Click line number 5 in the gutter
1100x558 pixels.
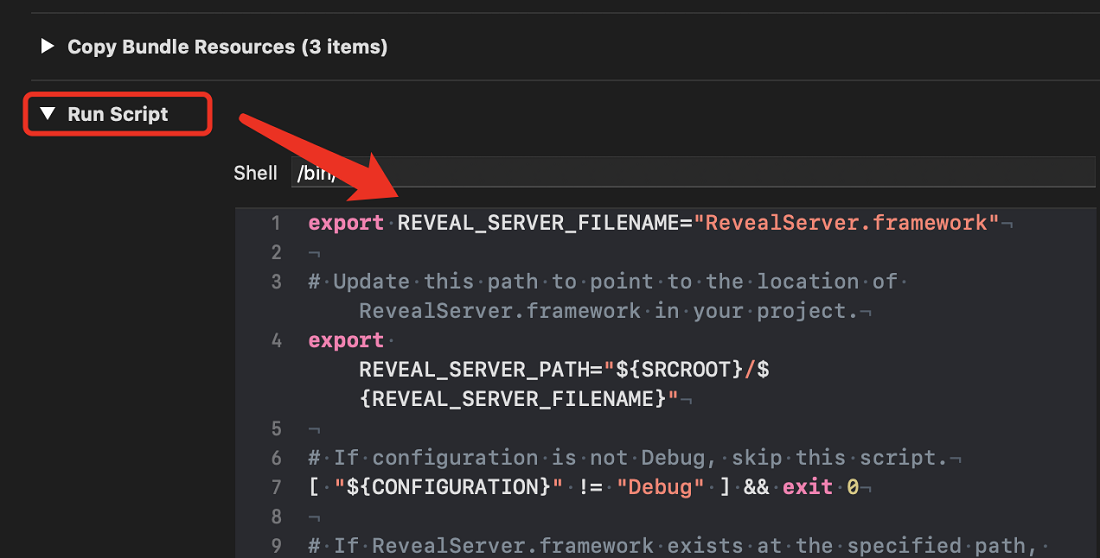(x=276, y=429)
